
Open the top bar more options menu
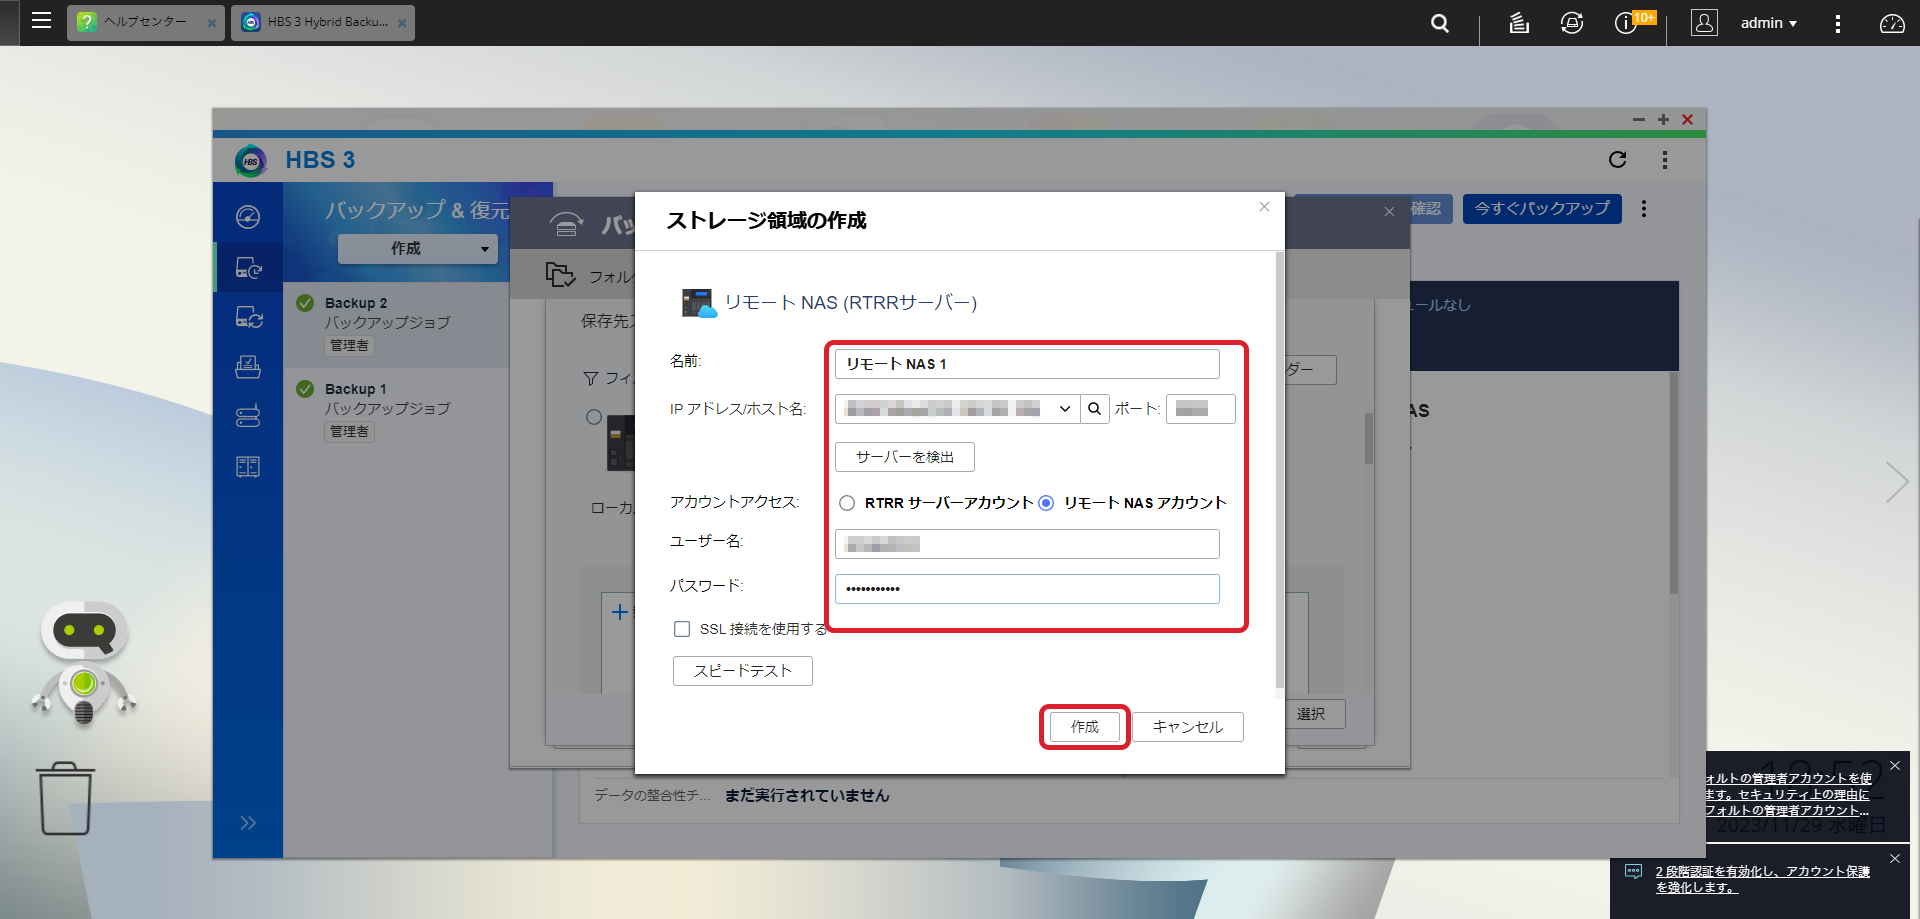coord(1837,23)
